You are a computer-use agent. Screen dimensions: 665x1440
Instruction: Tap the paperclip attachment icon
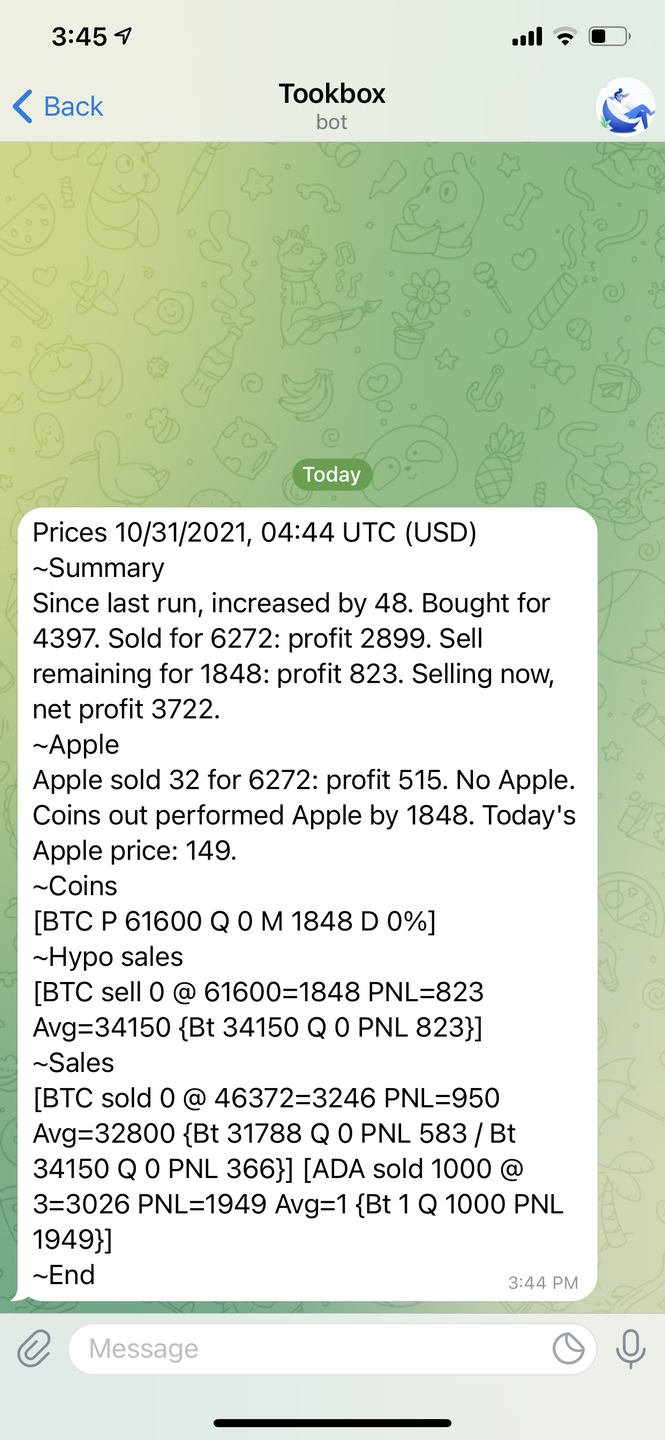point(34,1349)
